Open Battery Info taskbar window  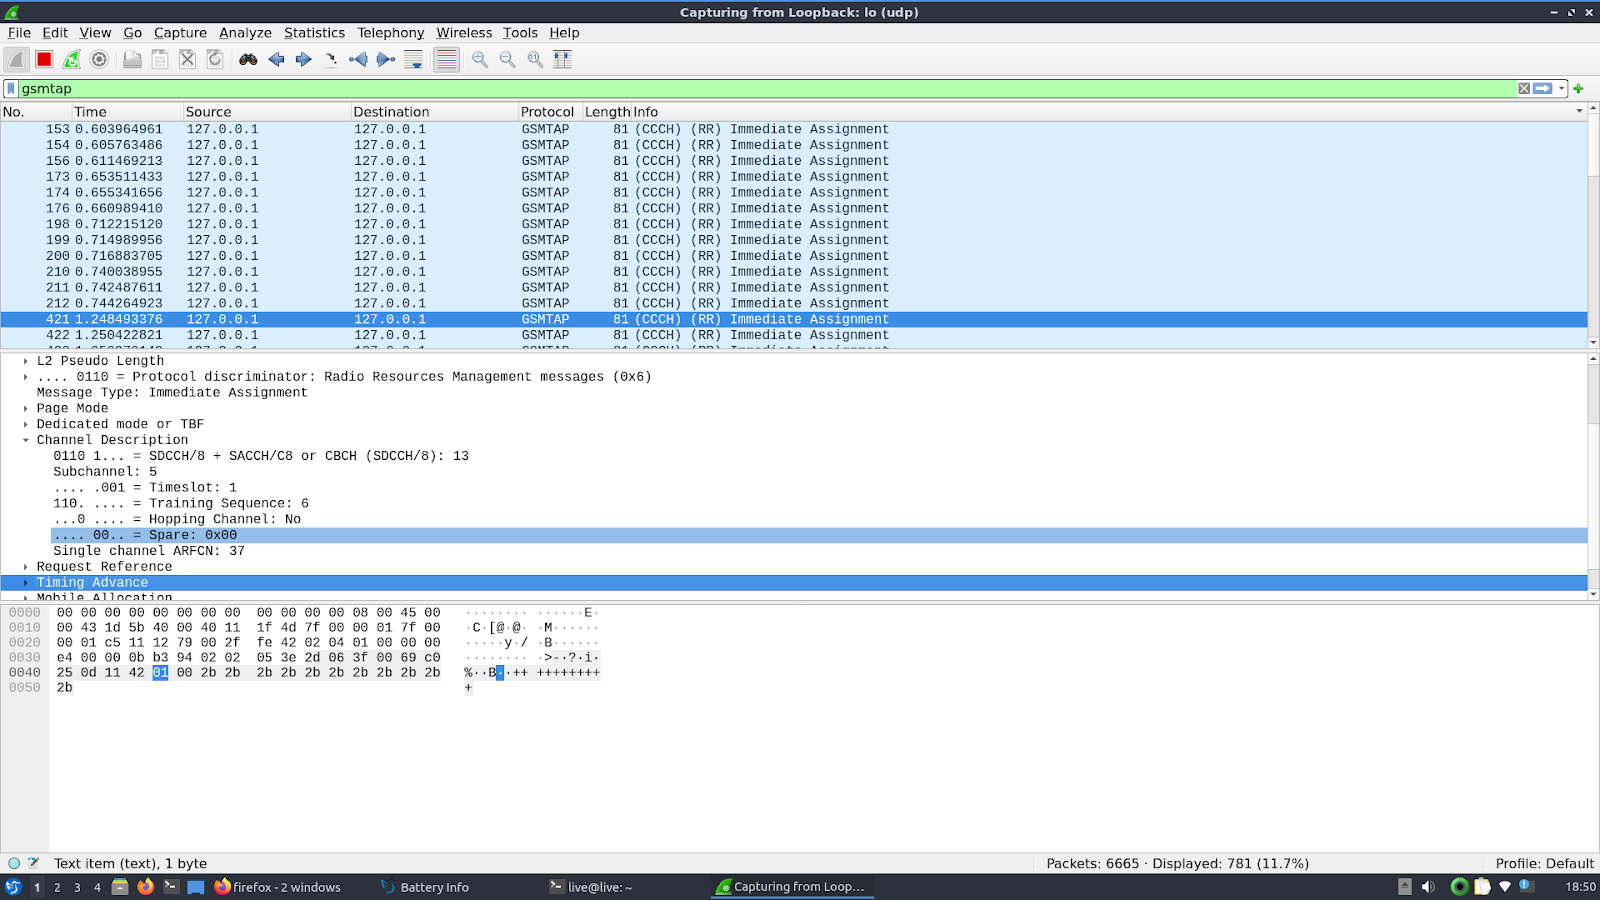click(425, 887)
